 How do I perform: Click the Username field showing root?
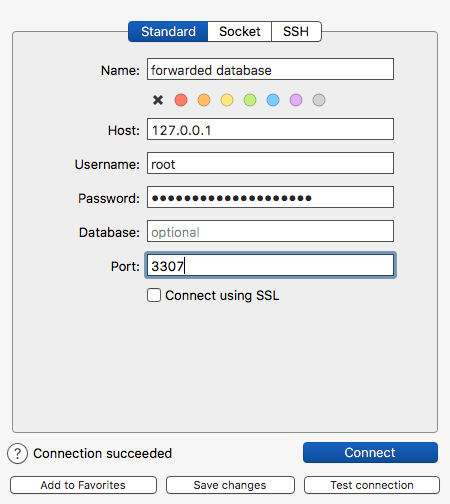pos(270,163)
